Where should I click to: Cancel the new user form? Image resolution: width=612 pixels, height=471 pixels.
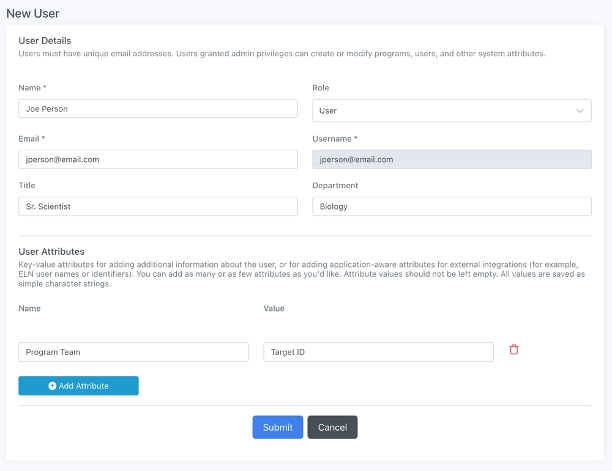click(x=332, y=427)
